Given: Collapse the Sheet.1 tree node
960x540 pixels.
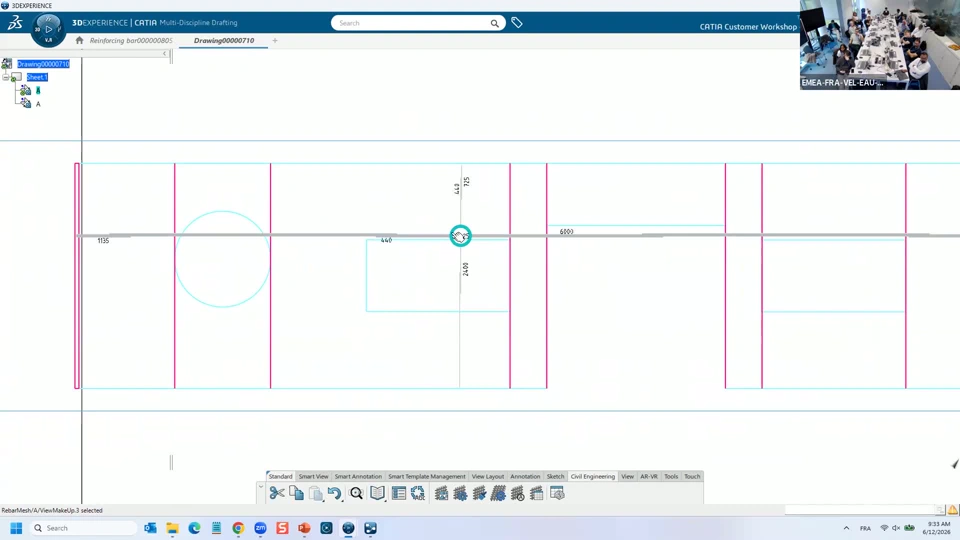Looking at the screenshot, I should tap(6, 77).
